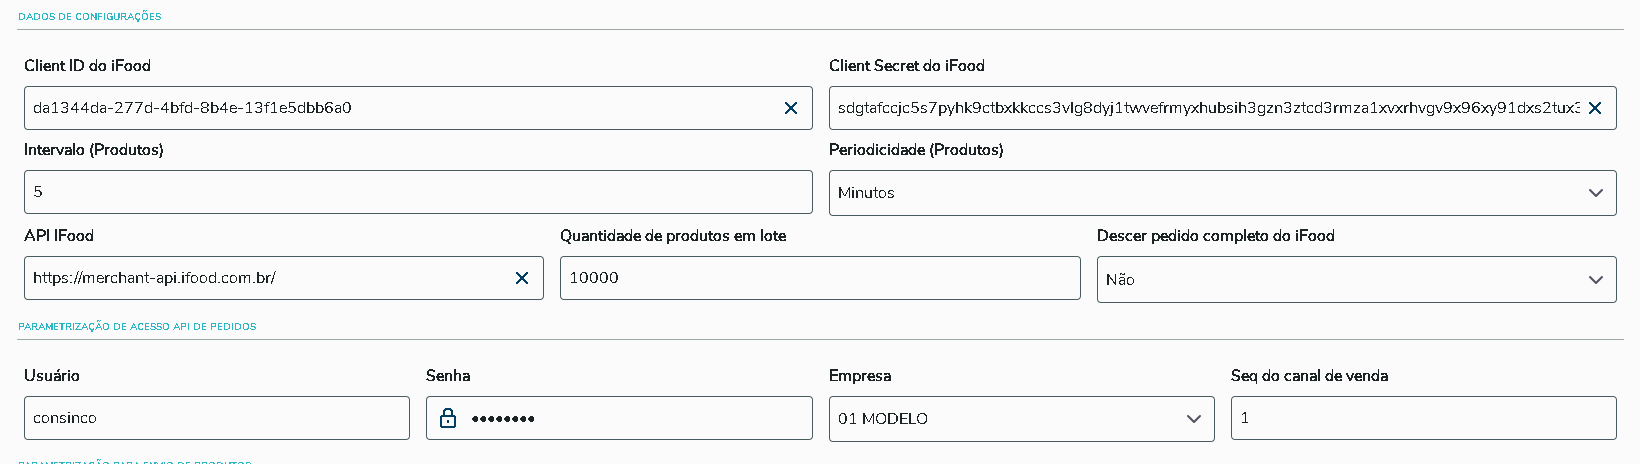
Task: Focus the Intervalo (Produtos) field
Action: click(418, 192)
